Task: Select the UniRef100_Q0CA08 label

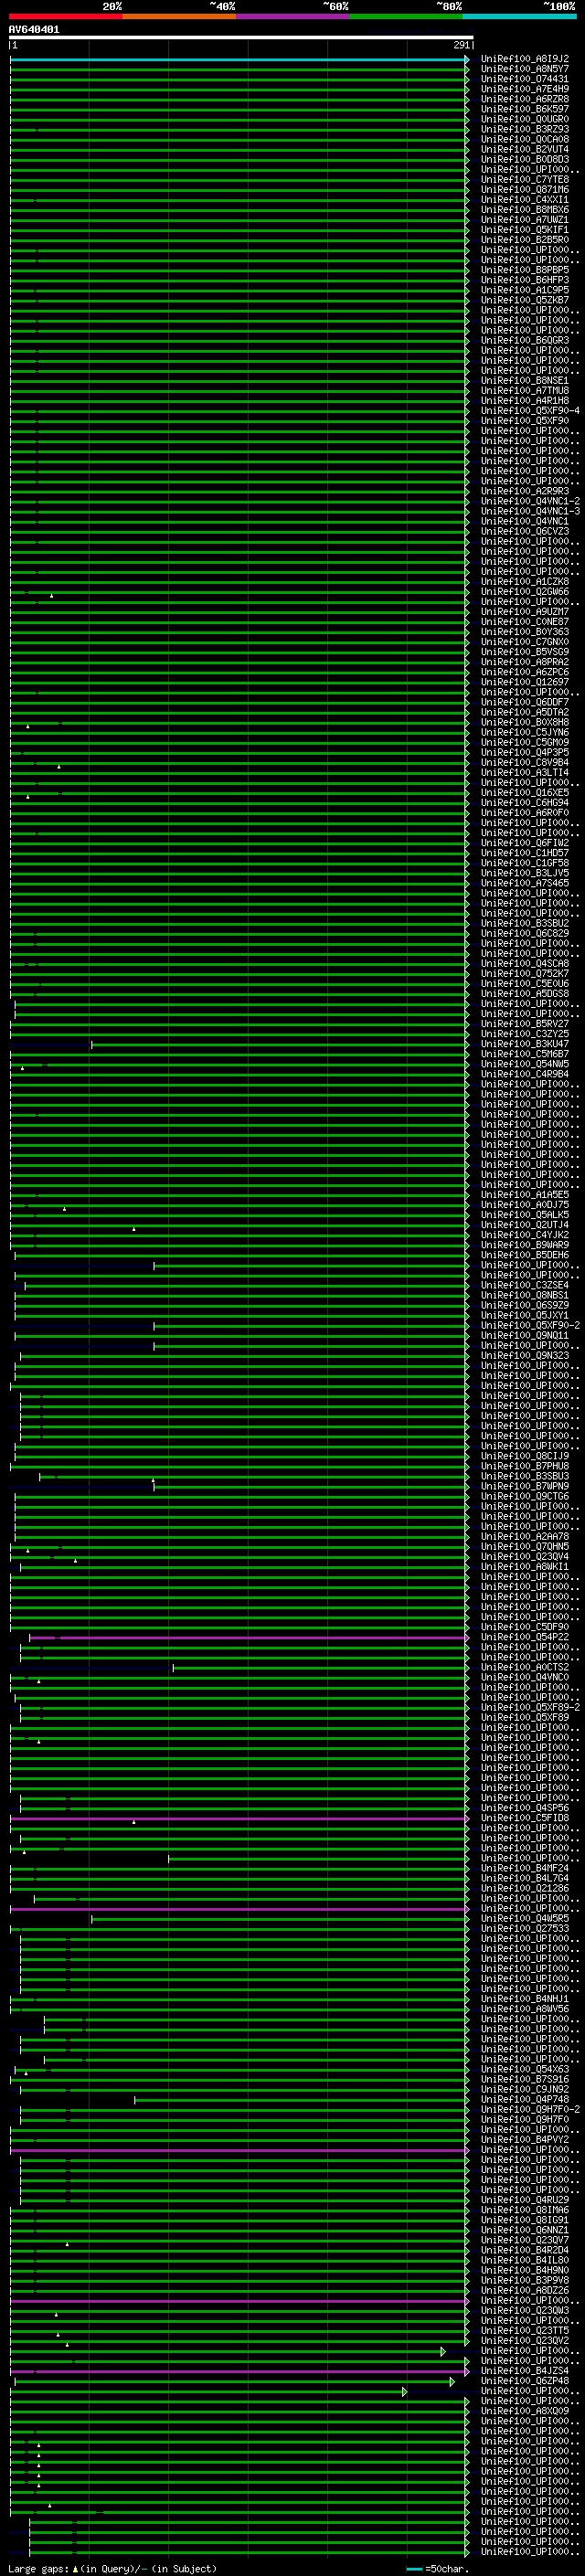Action: pyautogui.click(x=525, y=139)
